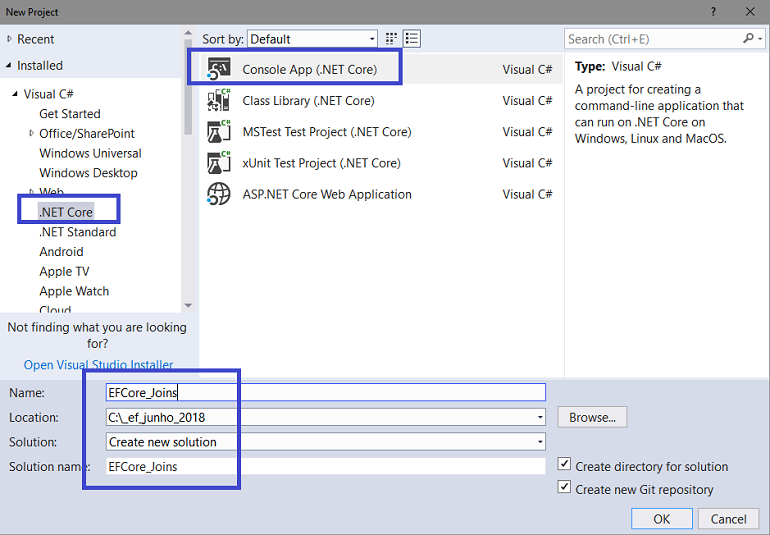Open the Location path dropdown
This screenshot has height=535, width=770.
coord(540,418)
